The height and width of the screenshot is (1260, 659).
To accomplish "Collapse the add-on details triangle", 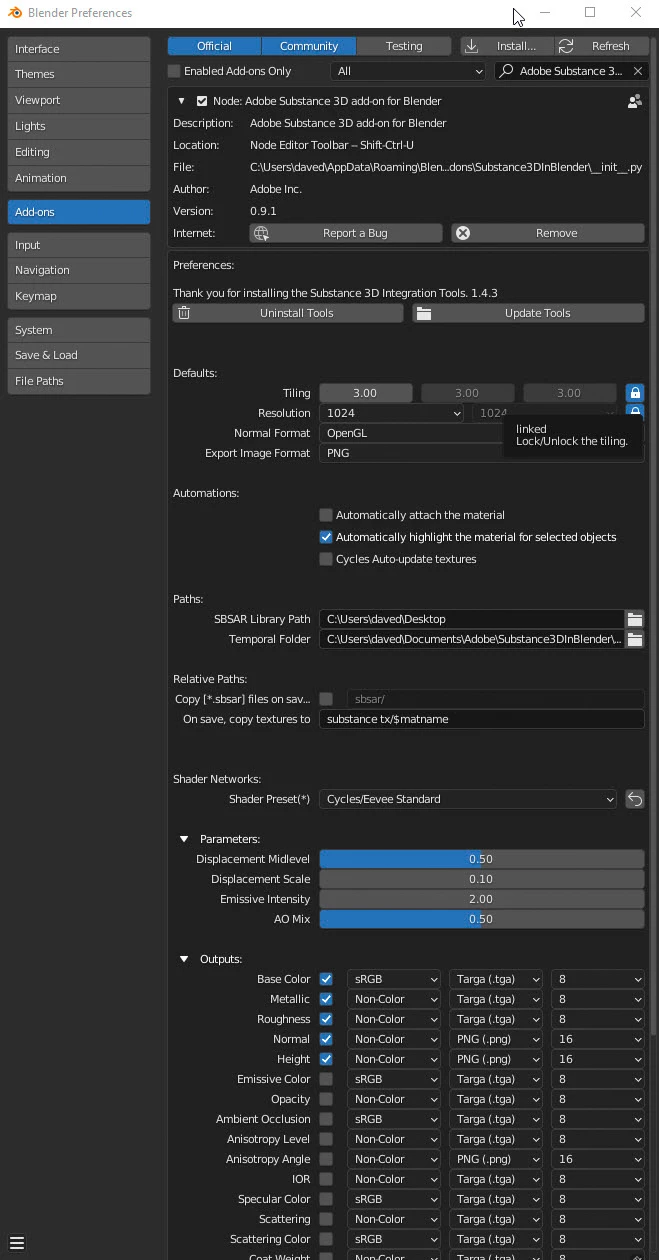I will click(181, 101).
